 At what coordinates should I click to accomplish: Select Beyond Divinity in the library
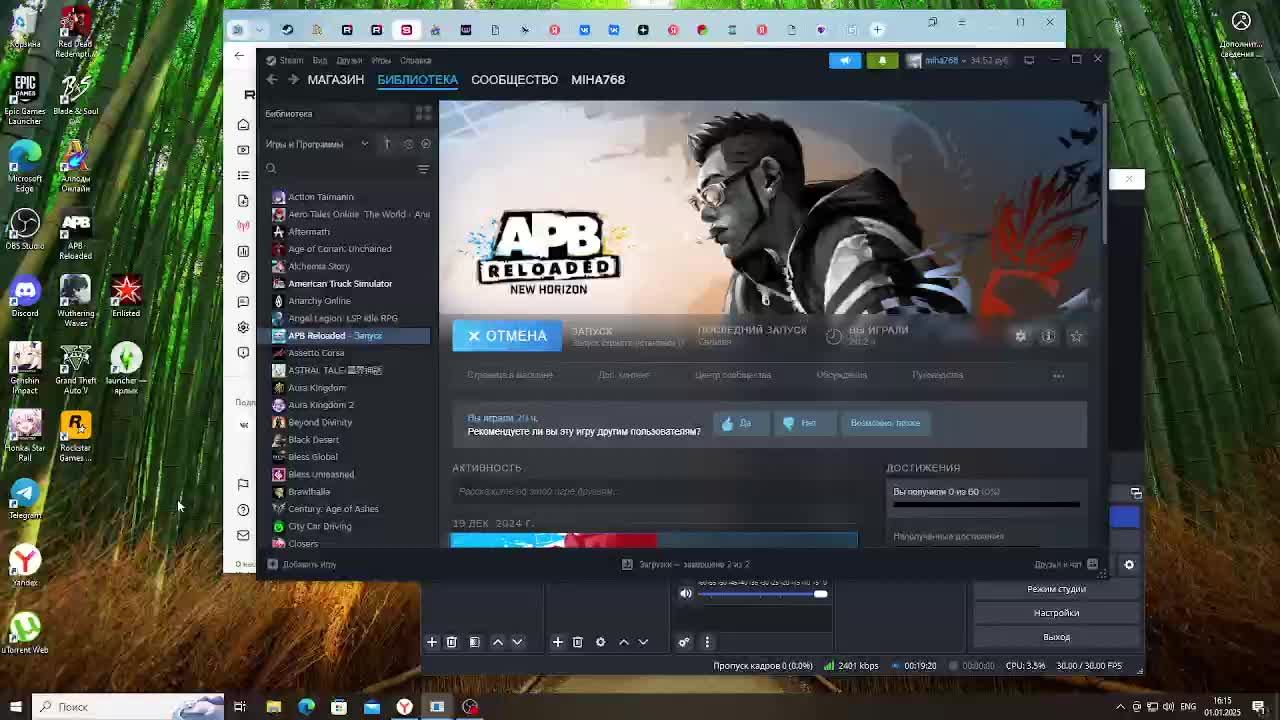coord(320,422)
